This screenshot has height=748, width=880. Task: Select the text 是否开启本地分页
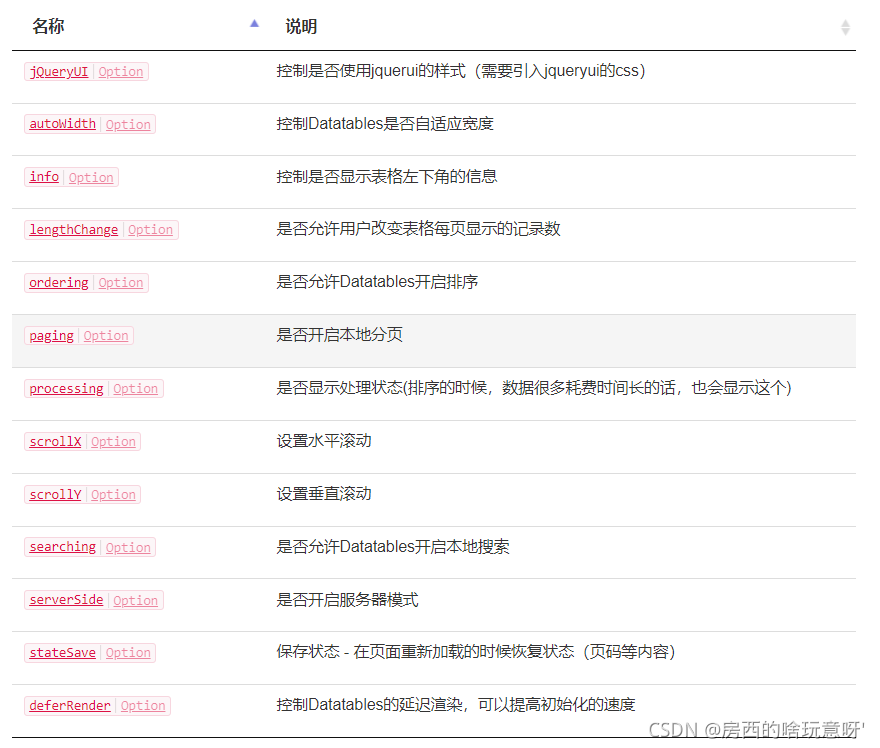click(x=340, y=335)
